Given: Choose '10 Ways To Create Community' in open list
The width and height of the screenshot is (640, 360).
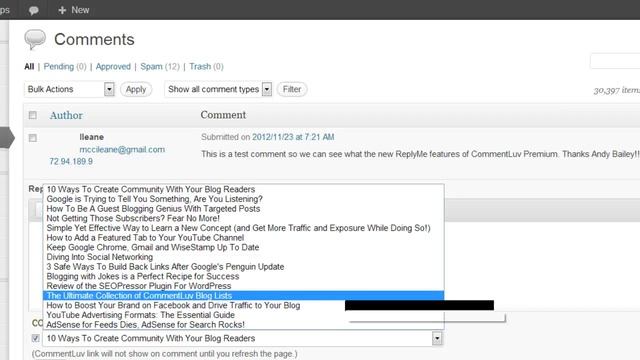Looking at the screenshot, I should pos(243,189).
